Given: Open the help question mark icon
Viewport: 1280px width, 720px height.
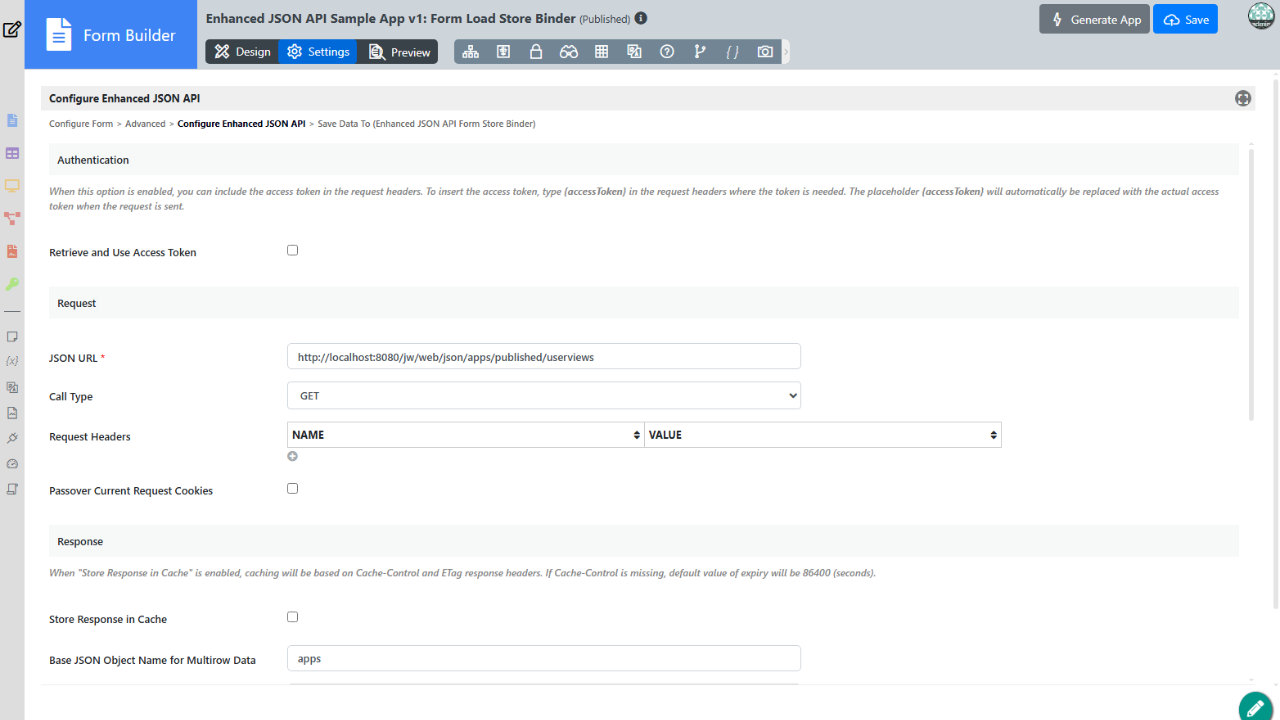Looking at the screenshot, I should coord(667,52).
